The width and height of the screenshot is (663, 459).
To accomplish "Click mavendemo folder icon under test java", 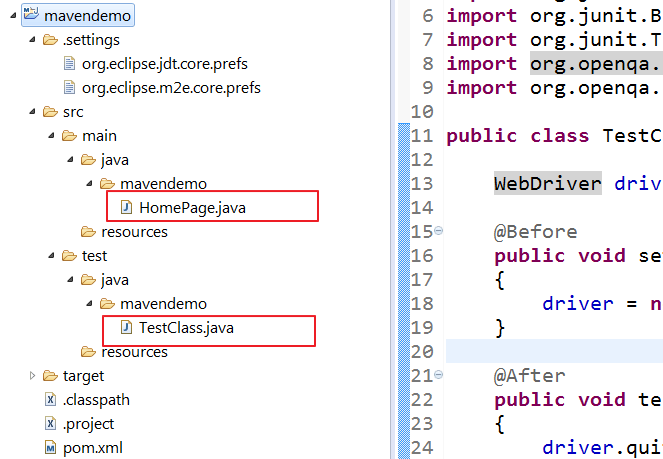I will click(x=107, y=304).
